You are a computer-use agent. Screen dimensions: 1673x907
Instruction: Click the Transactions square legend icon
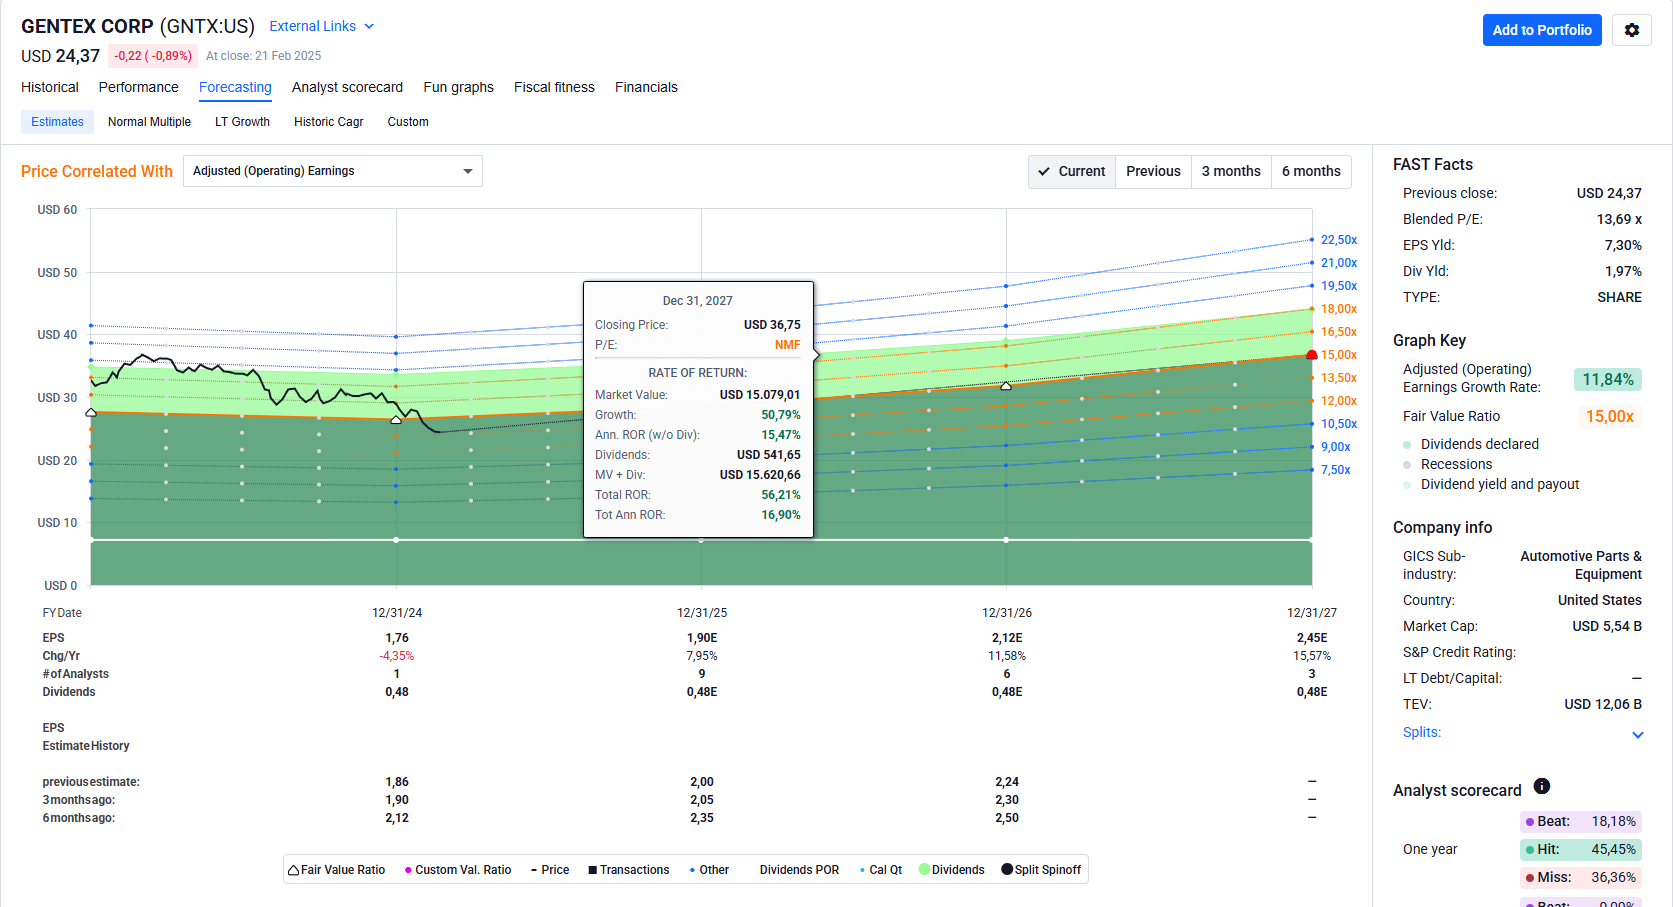(592, 870)
